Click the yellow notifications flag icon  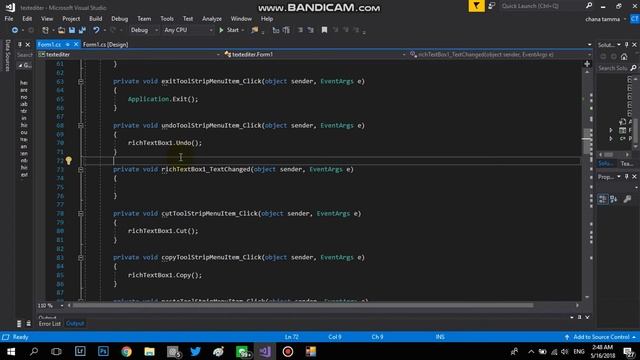pyautogui.click(x=476, y=6)
